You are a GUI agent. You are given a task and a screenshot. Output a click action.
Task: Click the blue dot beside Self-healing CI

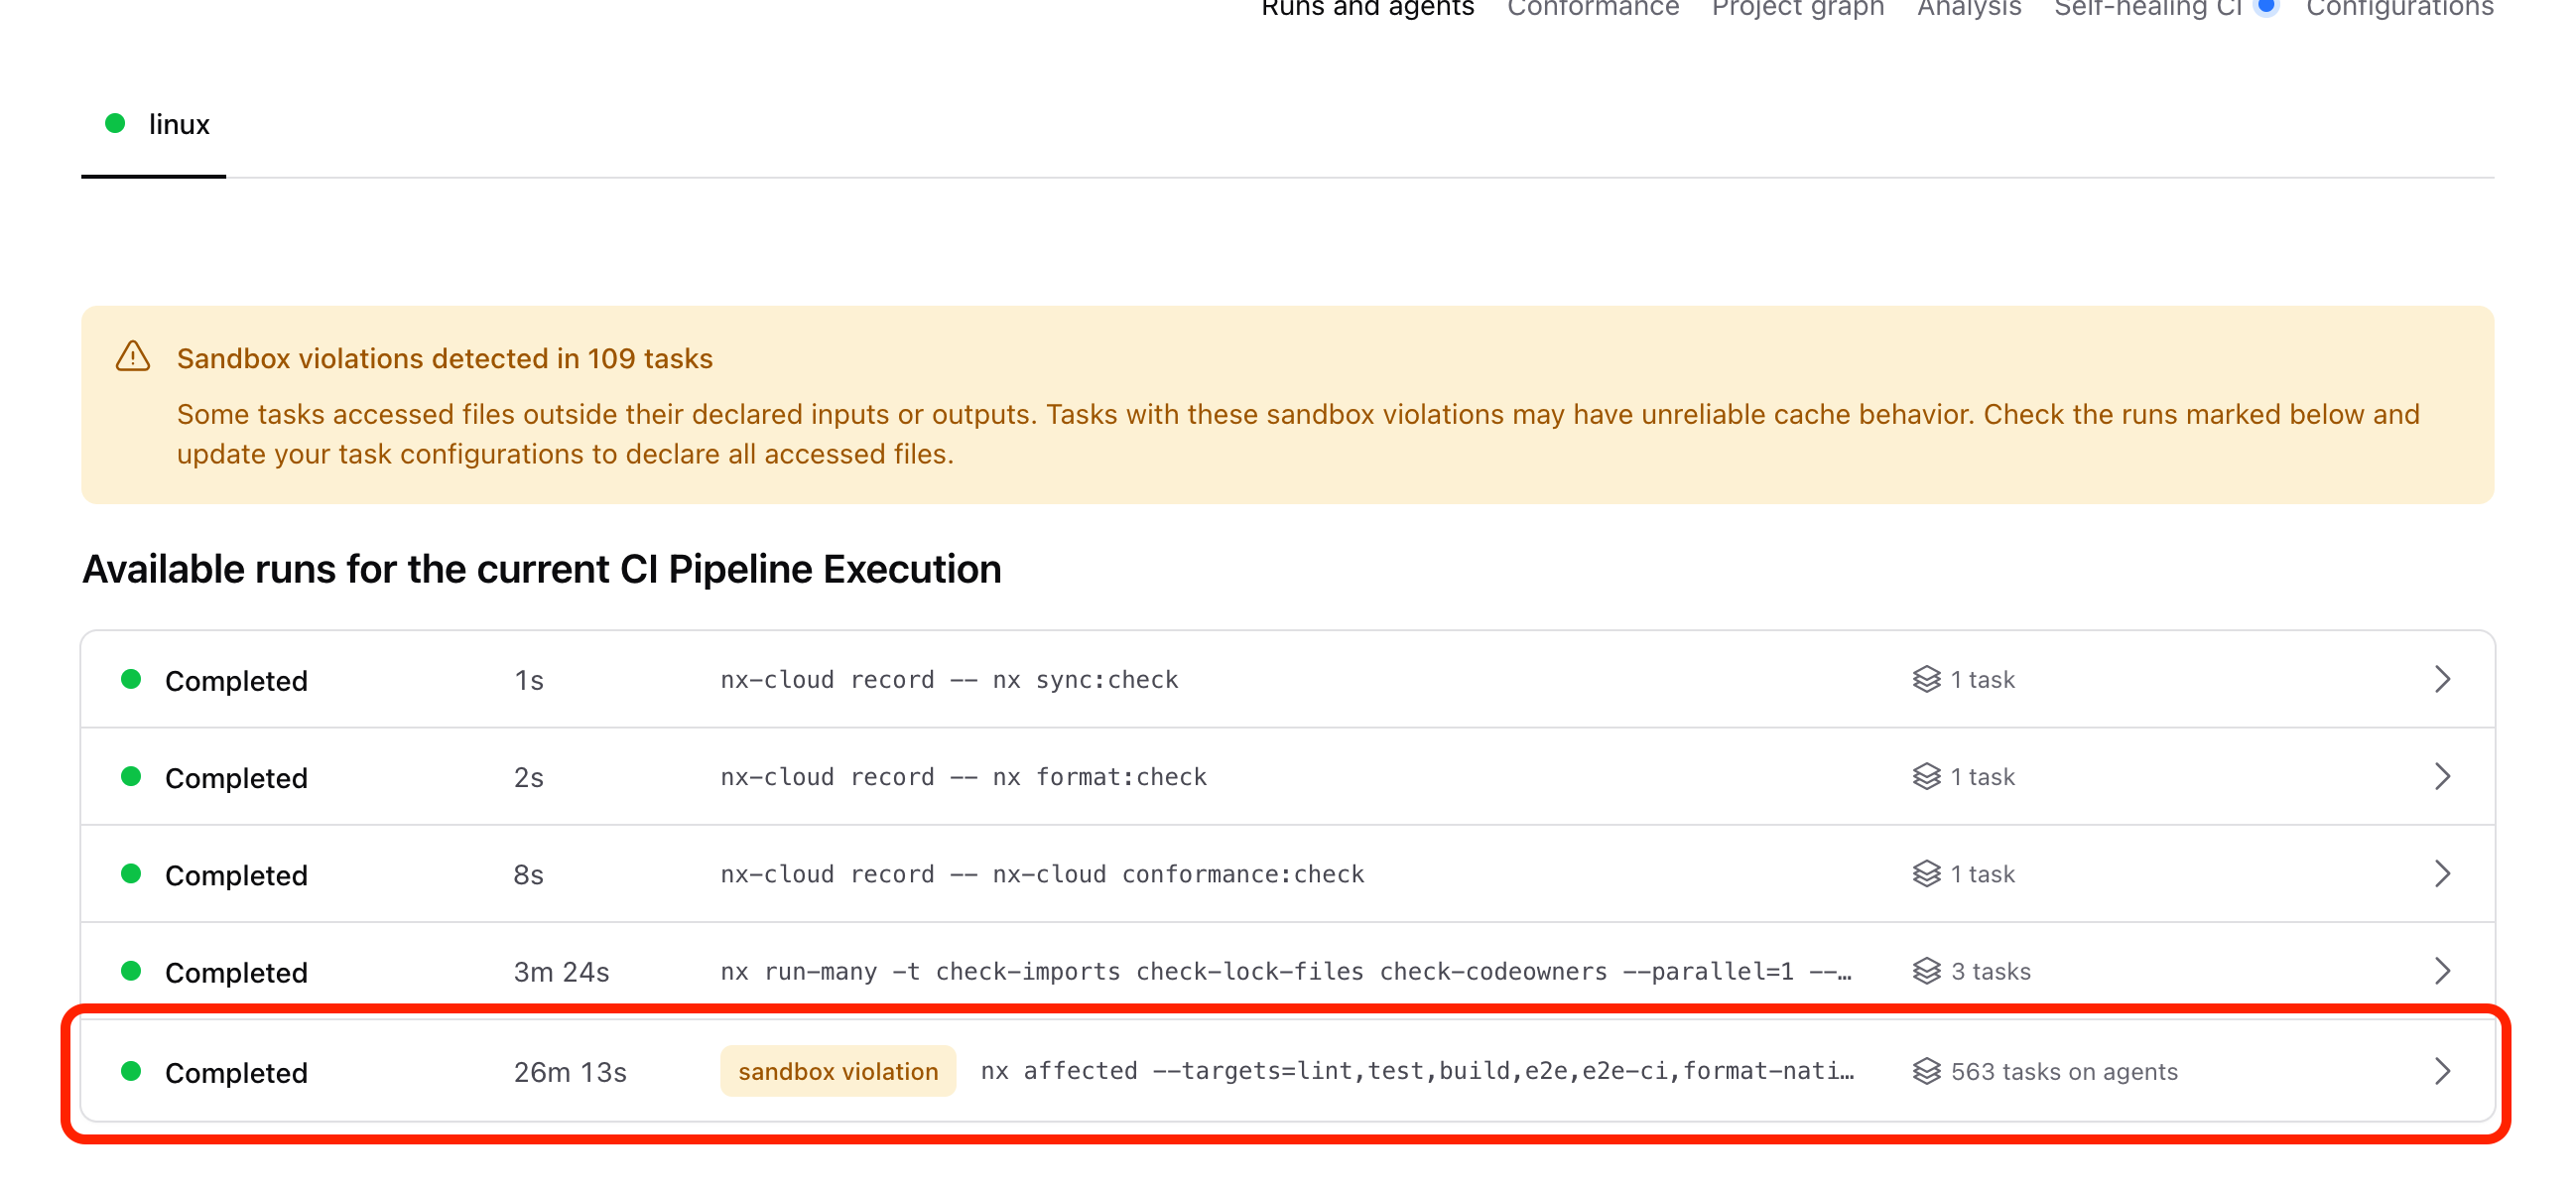pos(2266,7)
